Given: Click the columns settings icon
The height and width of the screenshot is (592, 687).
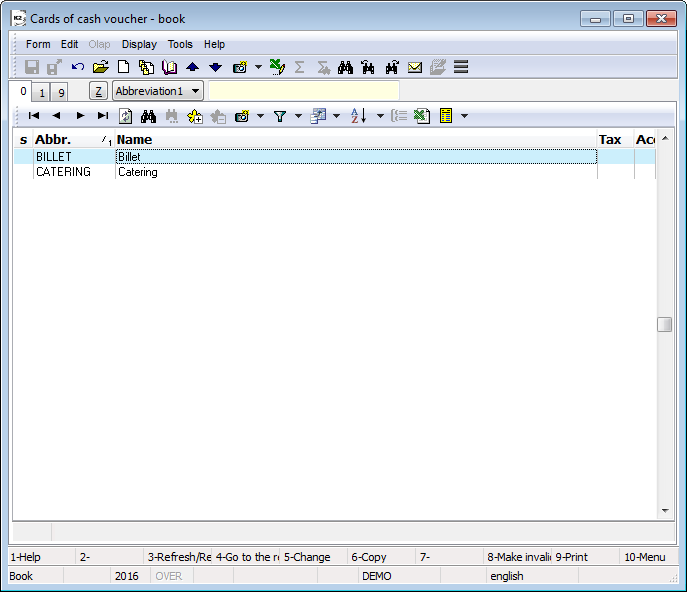Looking at the screenshot, I should (318, 116).
